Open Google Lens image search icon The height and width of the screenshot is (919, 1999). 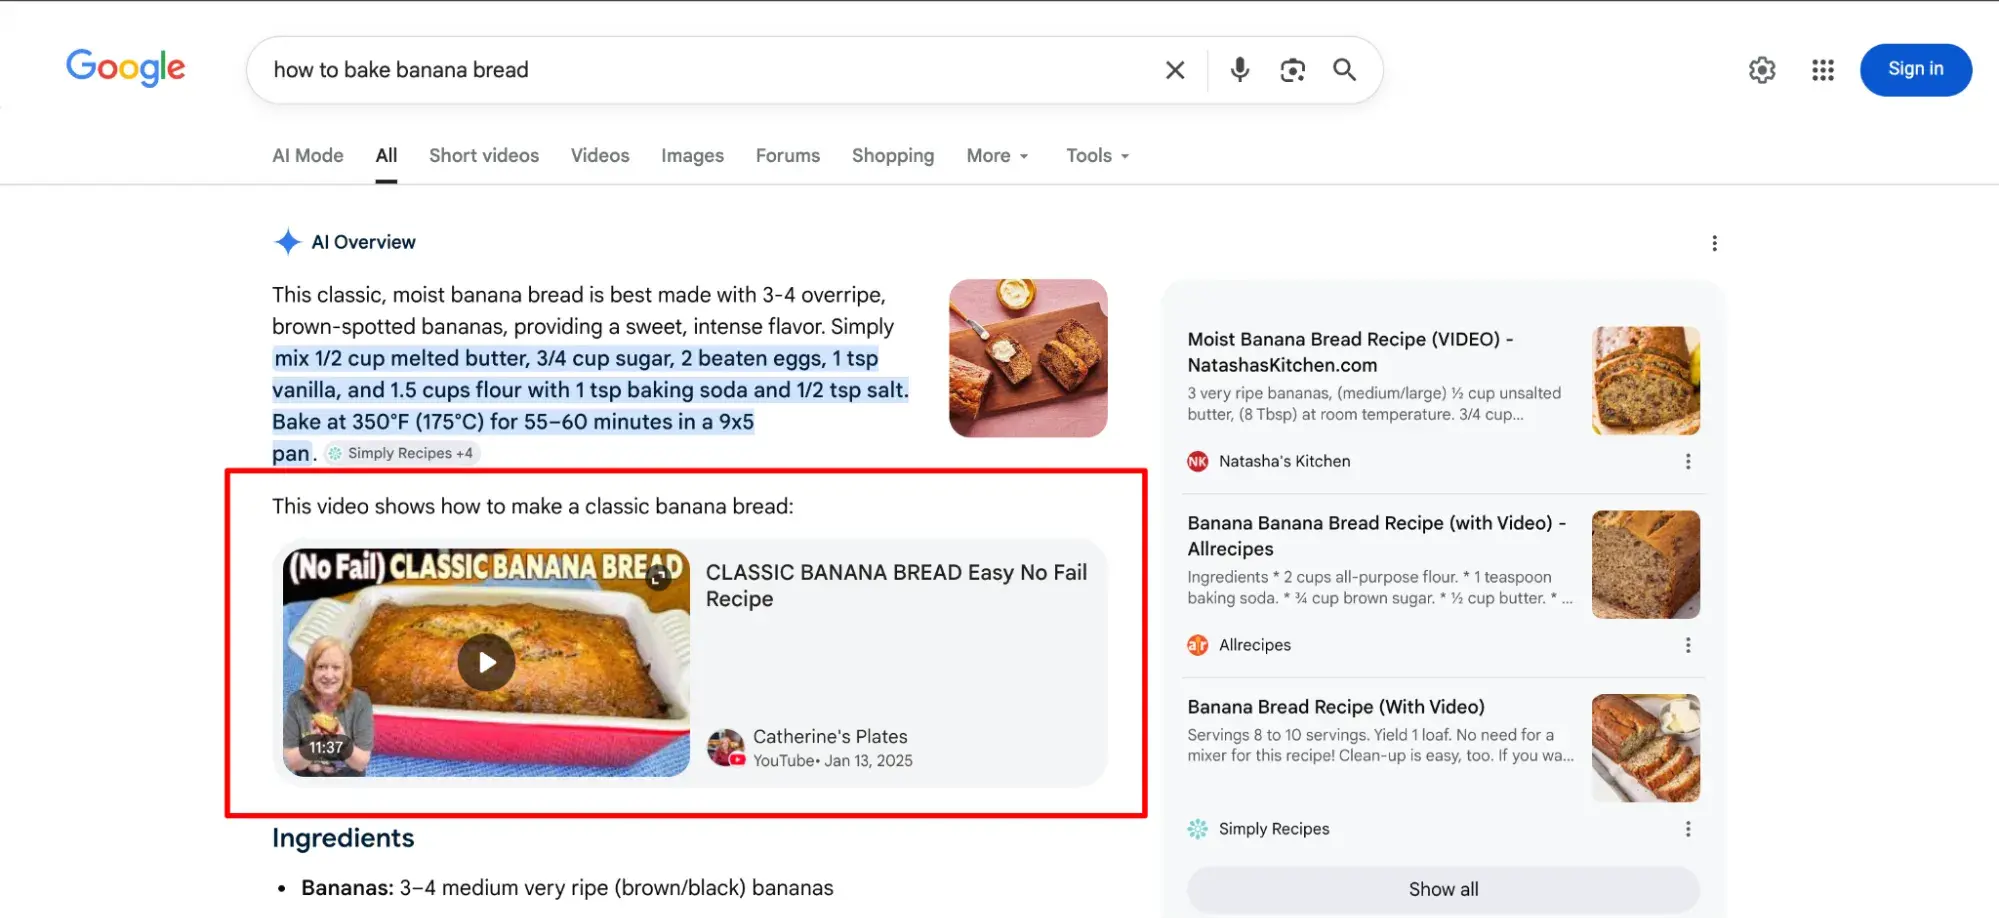point(1293,70)
